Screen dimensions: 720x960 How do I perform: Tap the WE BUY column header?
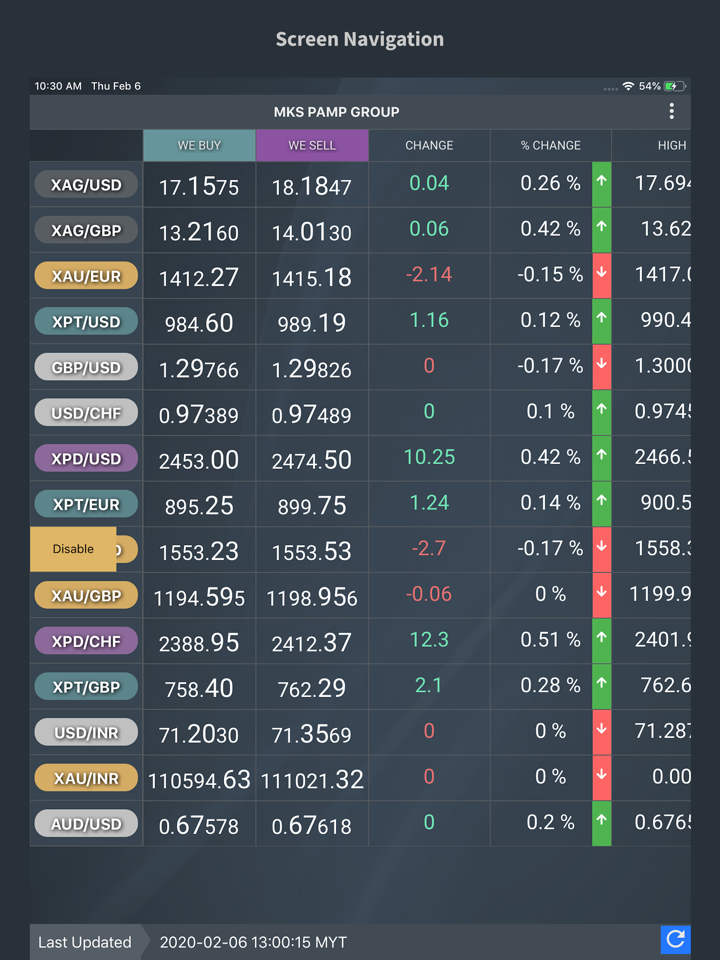[199, 145]
